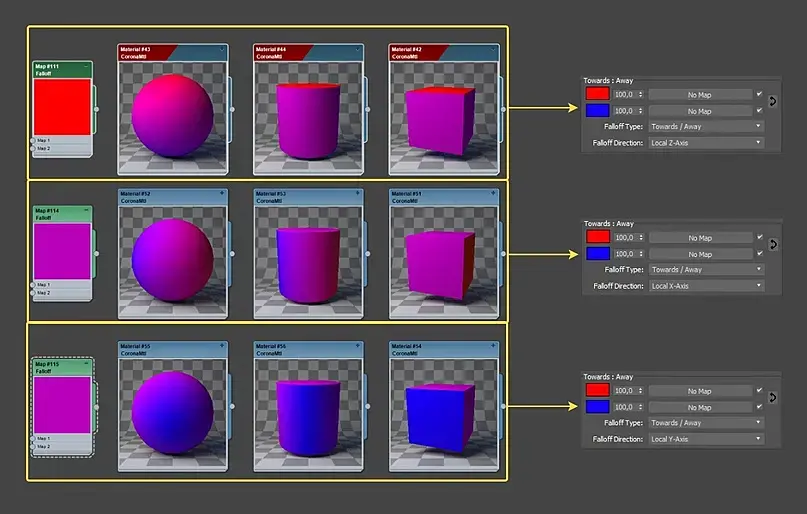Click the output socket of Material #54
This screenshot has width=807, height=514.
[x=503, y=406]
